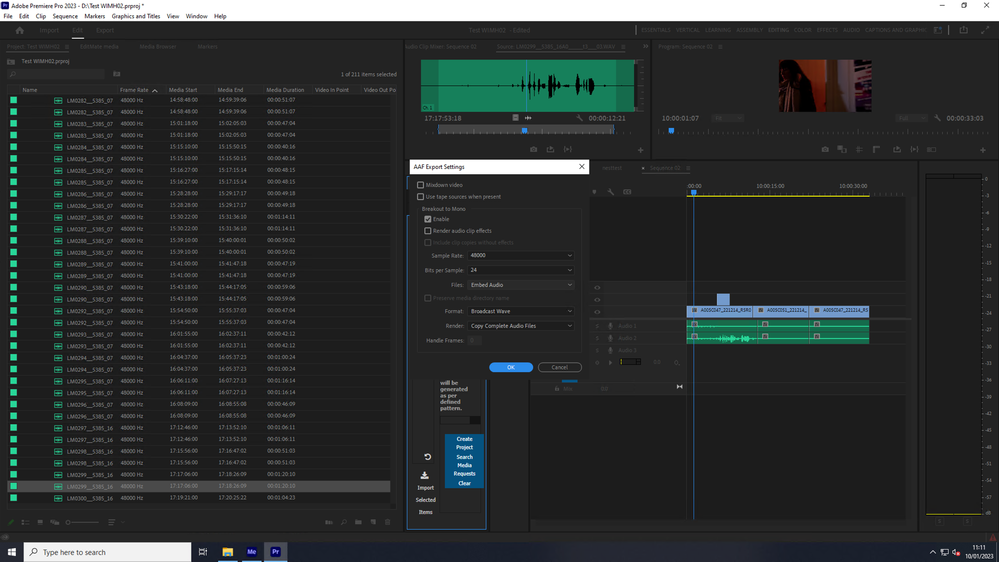The image size is (999, 562).
Task: Toggle eye visibility of top video track
Action: (597, 288)
